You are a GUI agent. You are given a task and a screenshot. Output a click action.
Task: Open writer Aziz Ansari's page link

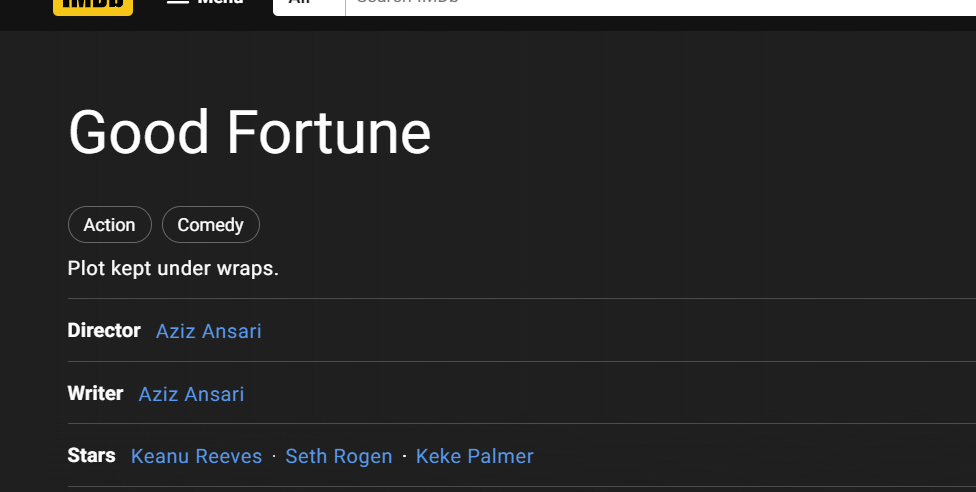coord(191,394)
